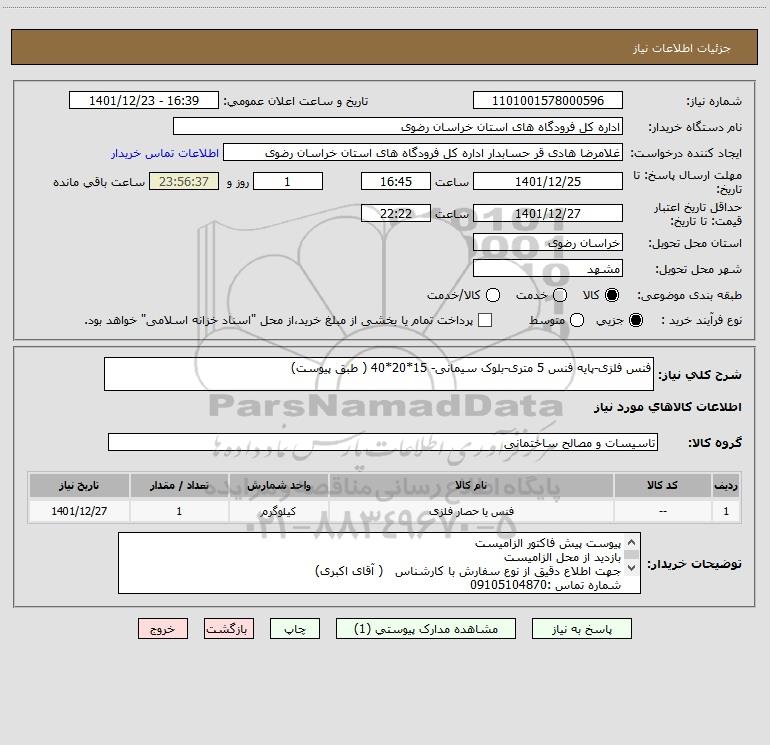Click the unit cell کیلوگرم
The width and height of the screenshot is (770, 745).
click(278, 511)
